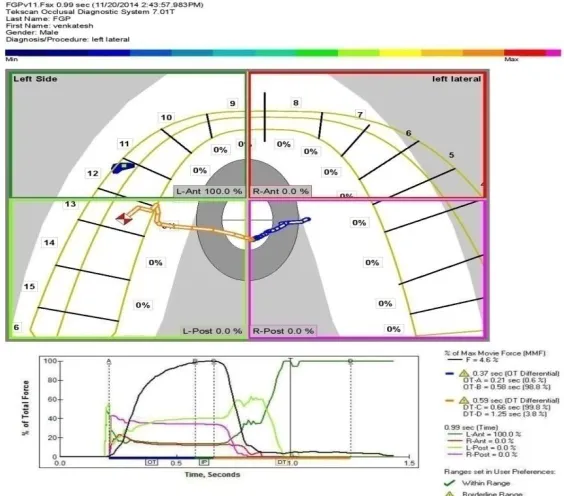Click the OT-A = 0.21 sec legend line

pos(505,380)
